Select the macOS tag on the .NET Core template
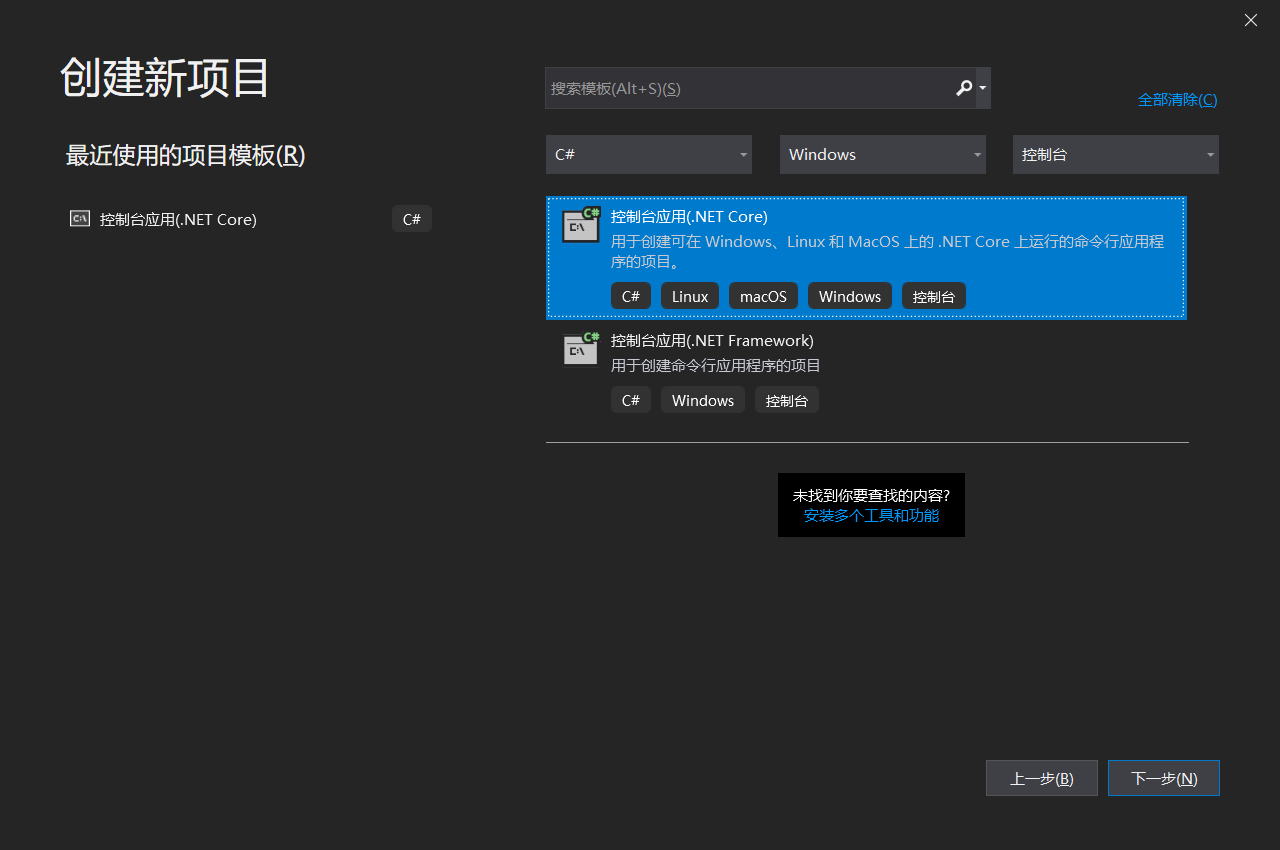Screen dimensions: 1280x850 [763, 295]
